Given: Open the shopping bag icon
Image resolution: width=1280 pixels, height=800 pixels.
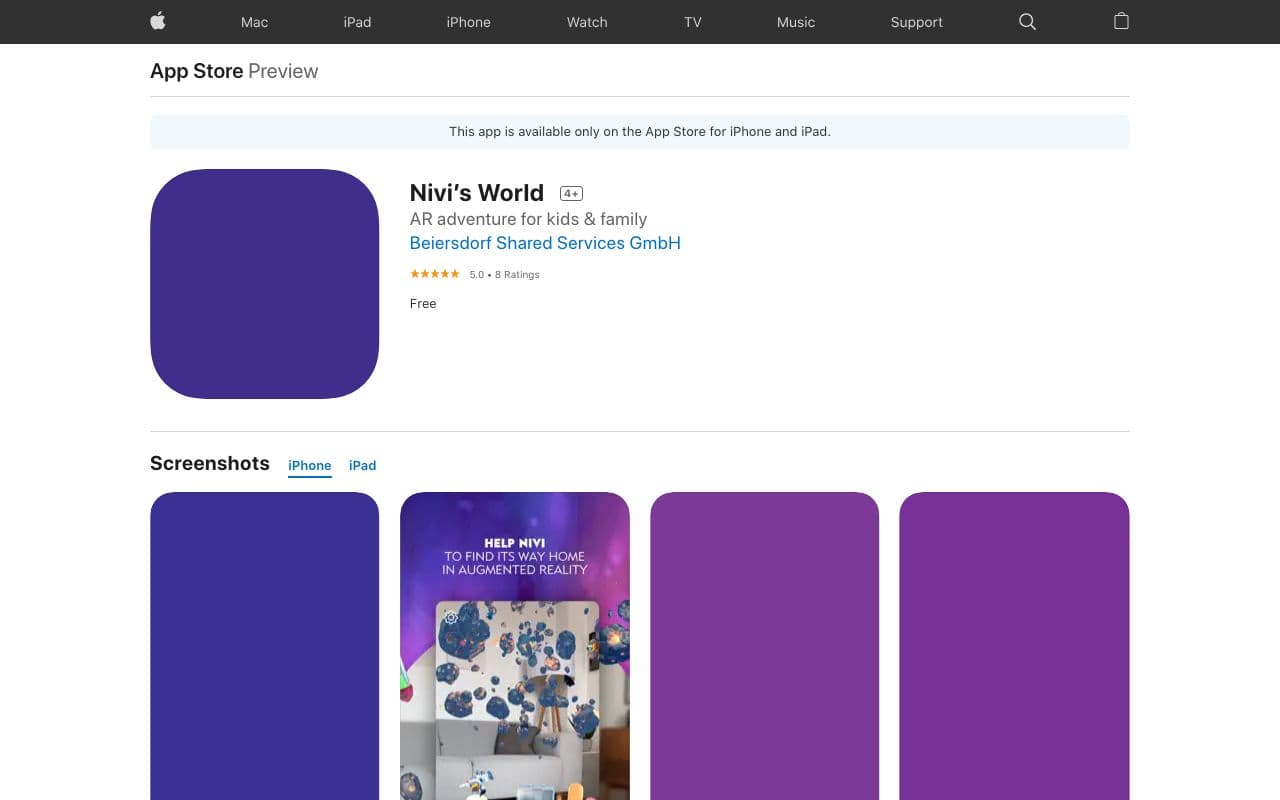Looking at the screenshot, I should coord(1121,21).
